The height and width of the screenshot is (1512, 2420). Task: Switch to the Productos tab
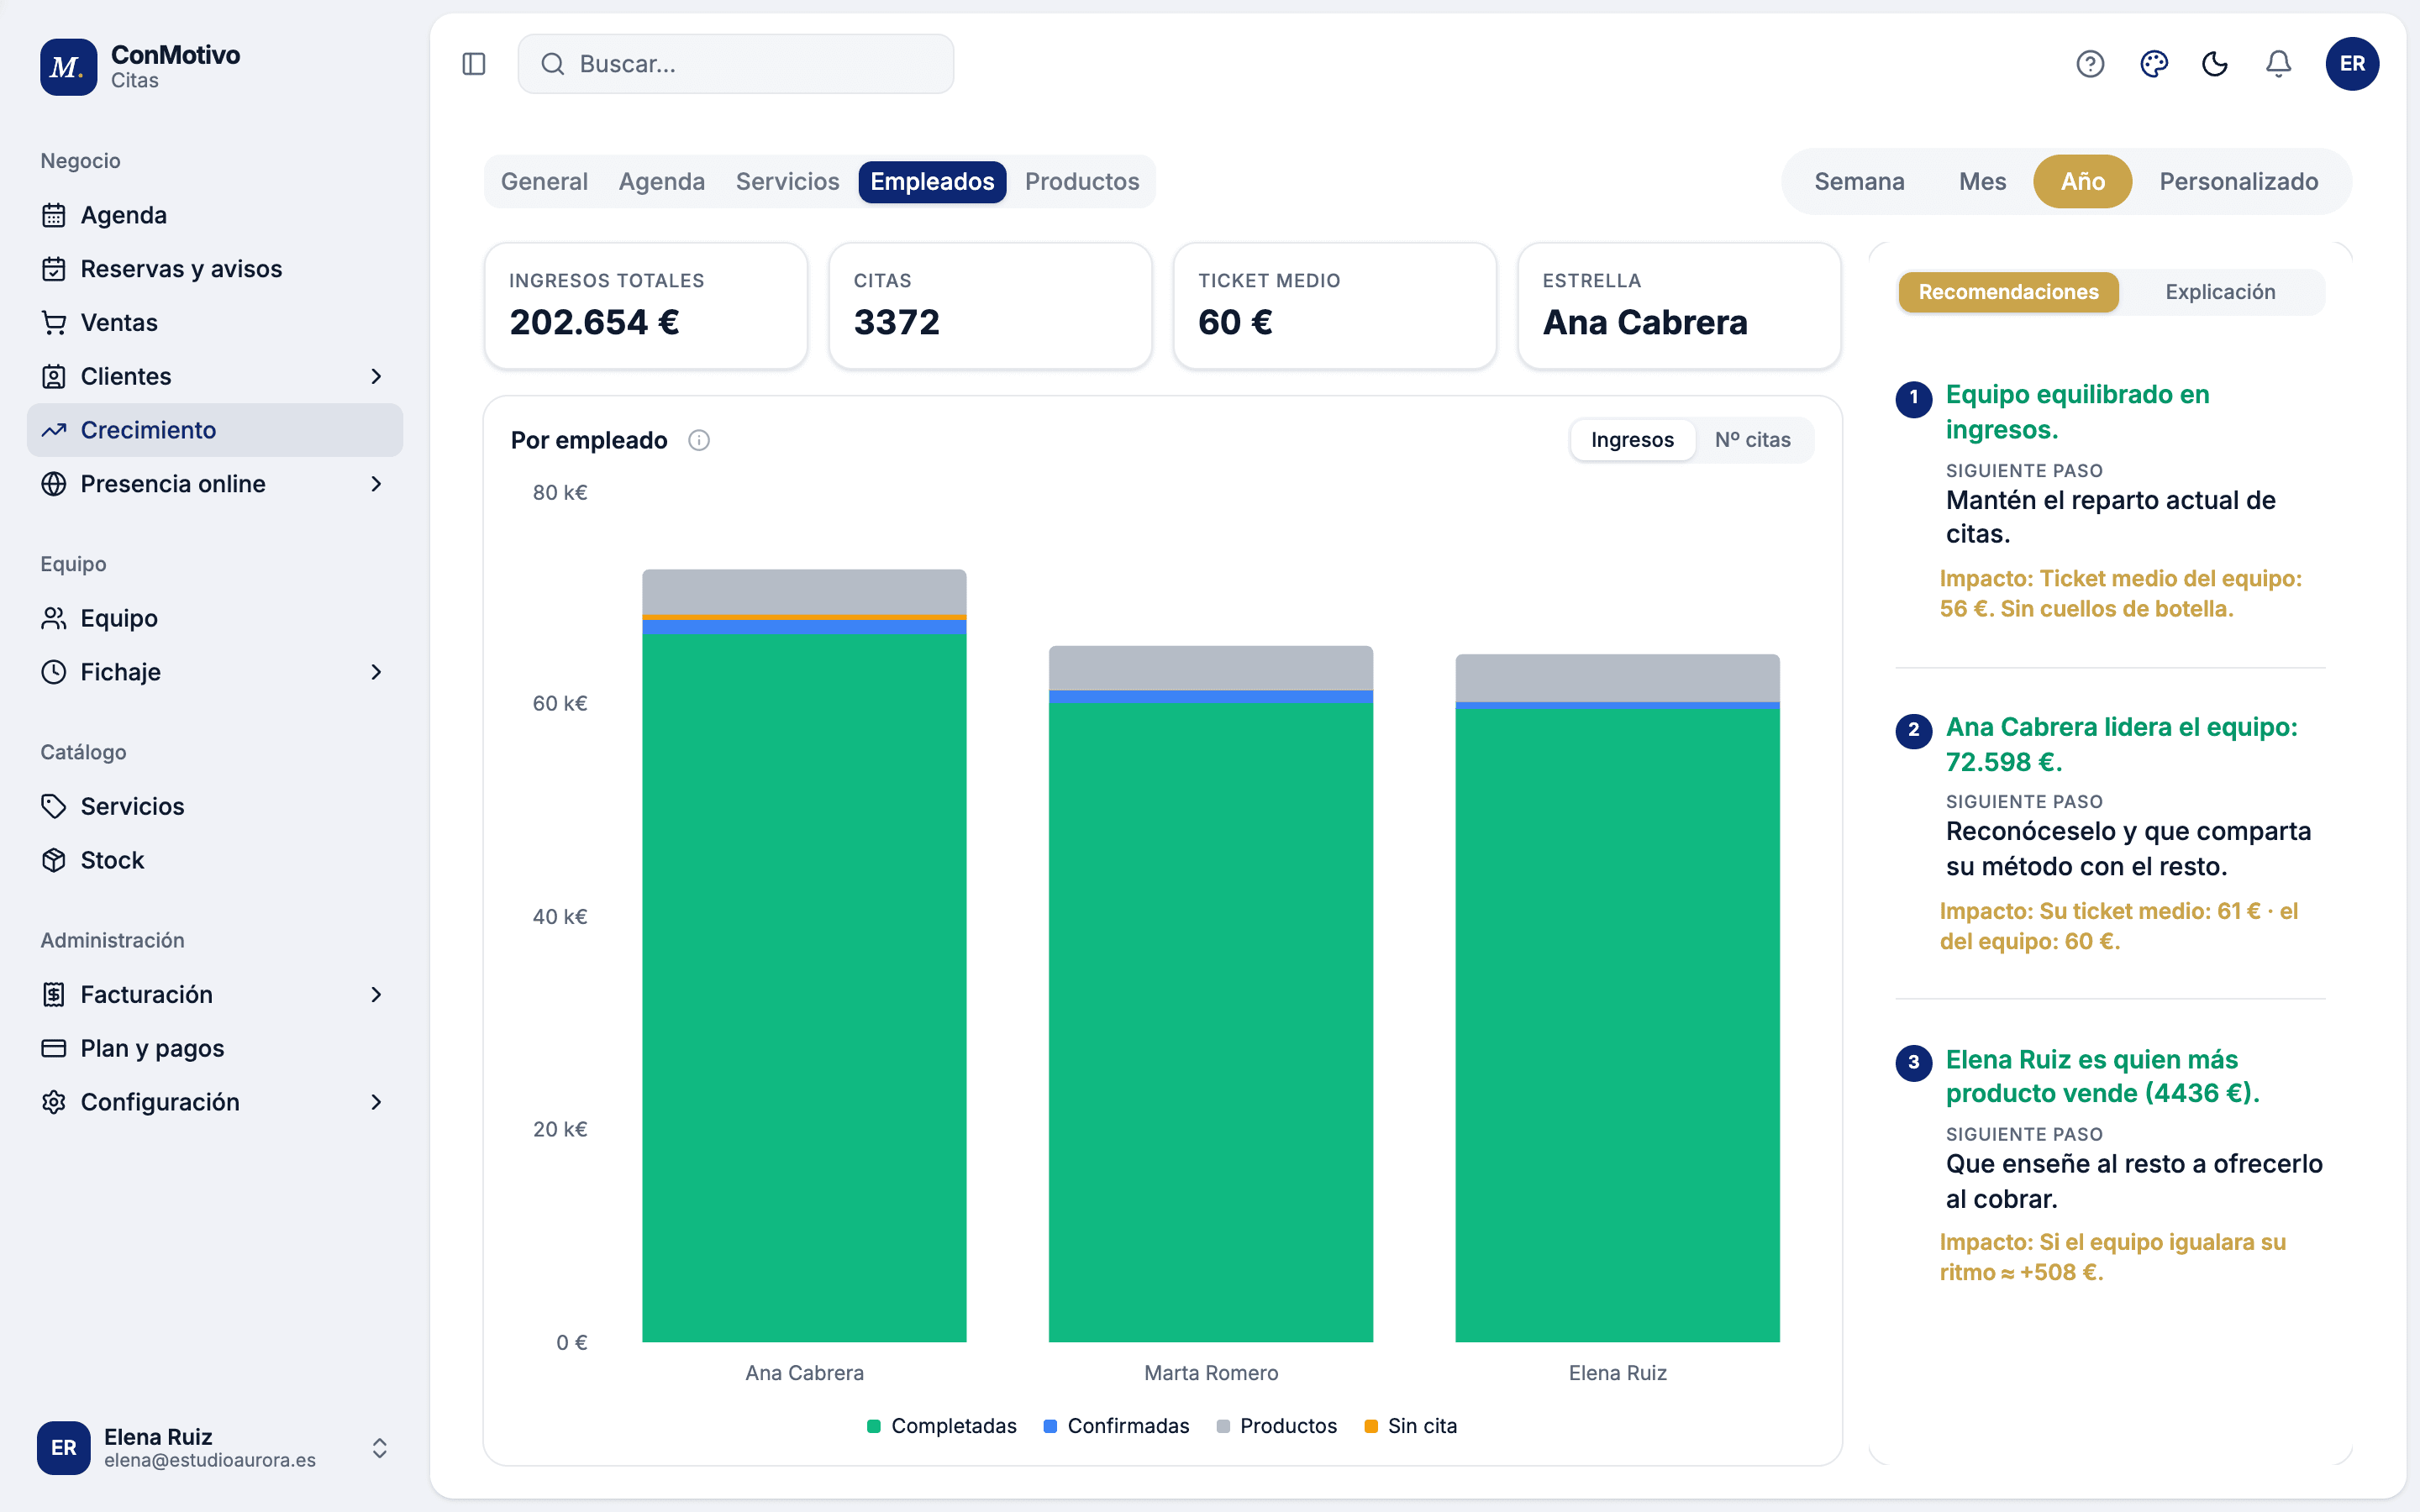1081,181
